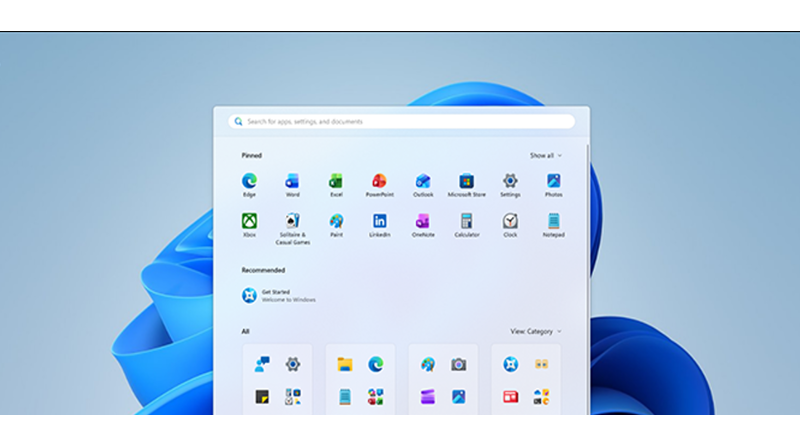The image size is (800, 445).
Task: Open Edge icon in the All section
Action: click(x=376, y=364)
